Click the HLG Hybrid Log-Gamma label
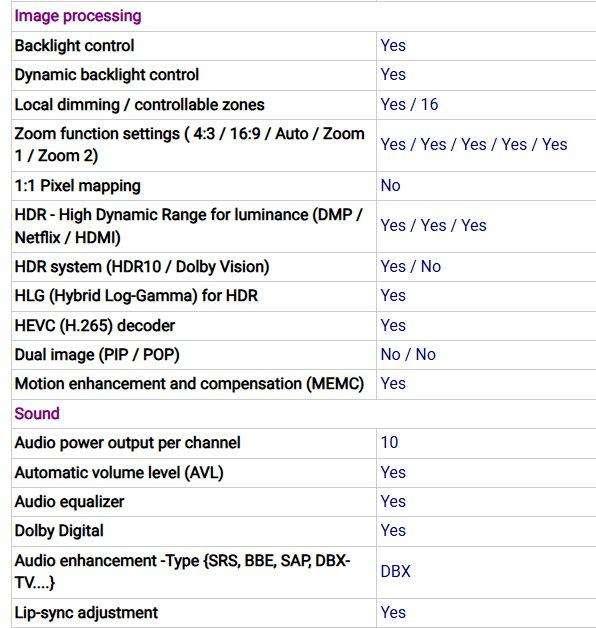Screen dimensions: 596x628 pos(136,296)
